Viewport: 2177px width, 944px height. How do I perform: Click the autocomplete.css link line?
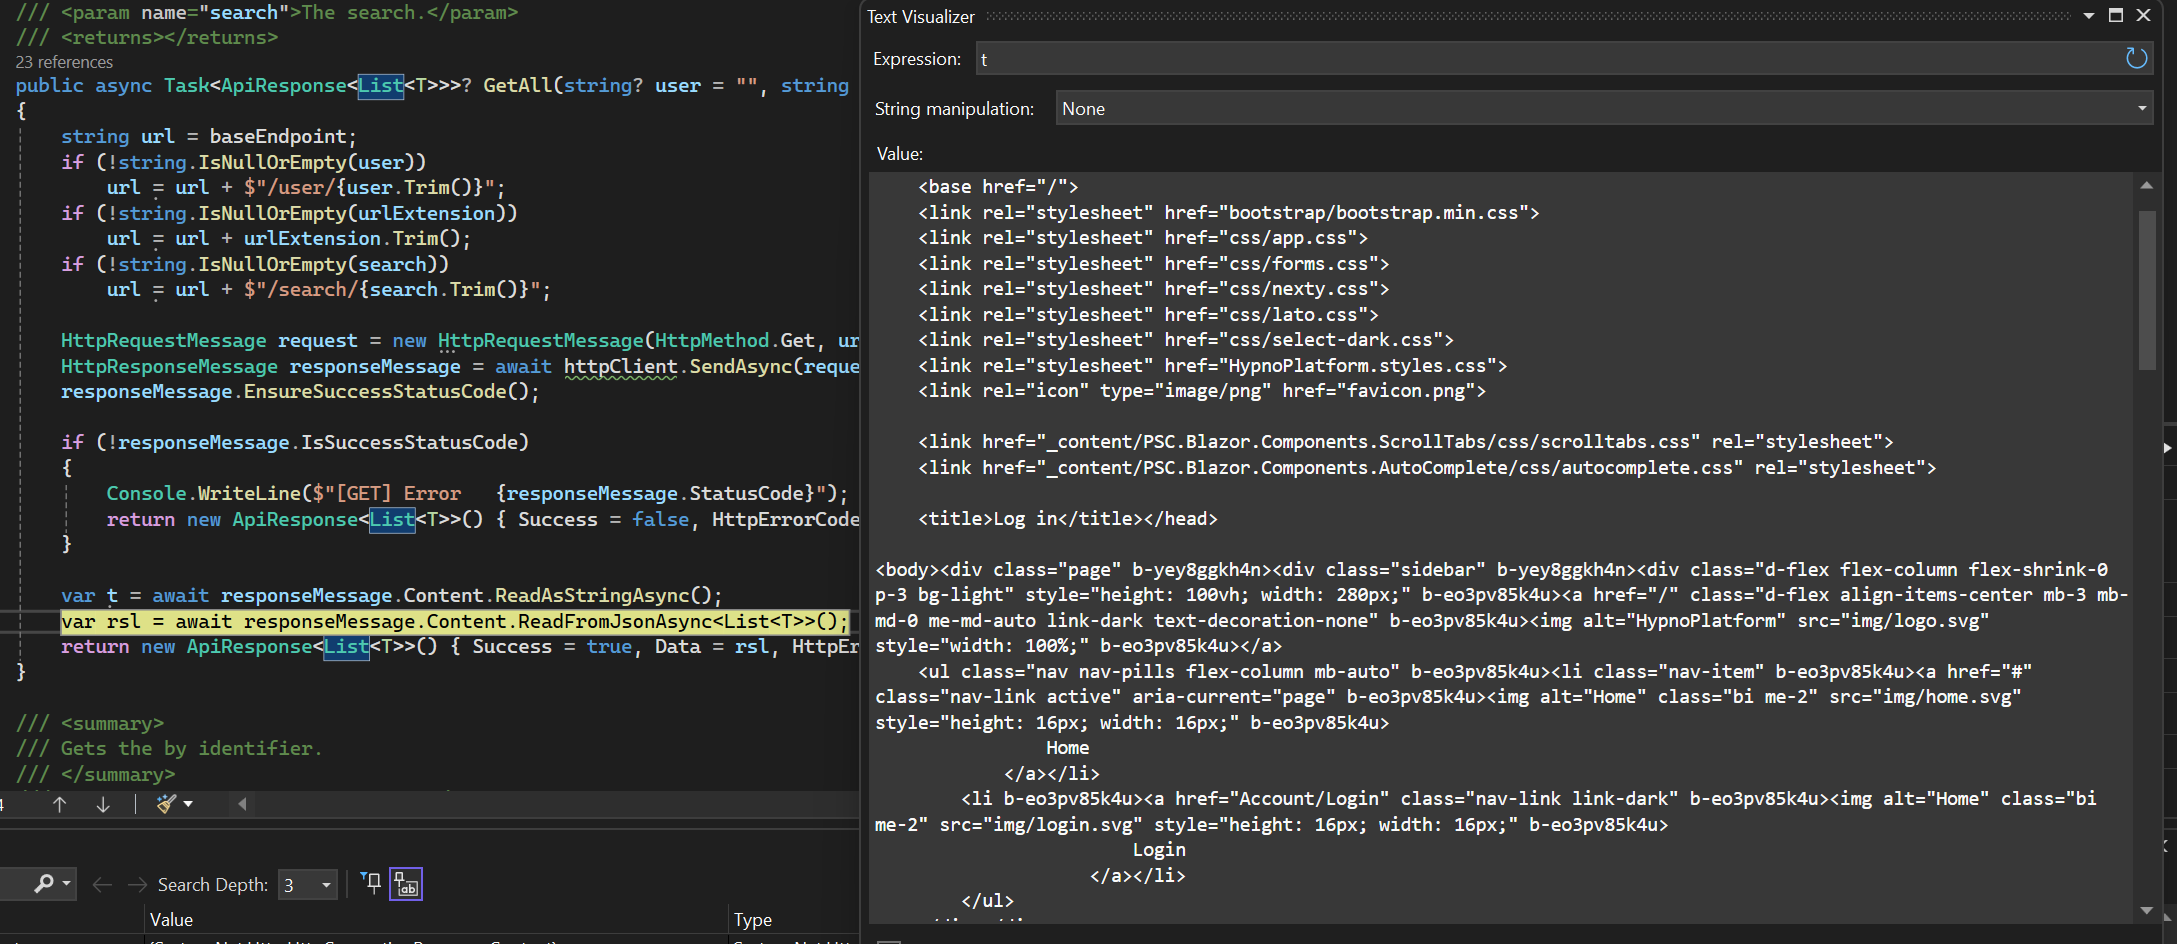(1427, 468)
